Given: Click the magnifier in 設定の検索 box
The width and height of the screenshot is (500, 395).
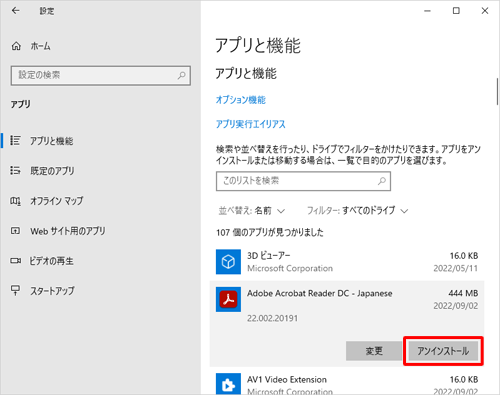Looking at the screenshot, I should (x=181, y=75).
